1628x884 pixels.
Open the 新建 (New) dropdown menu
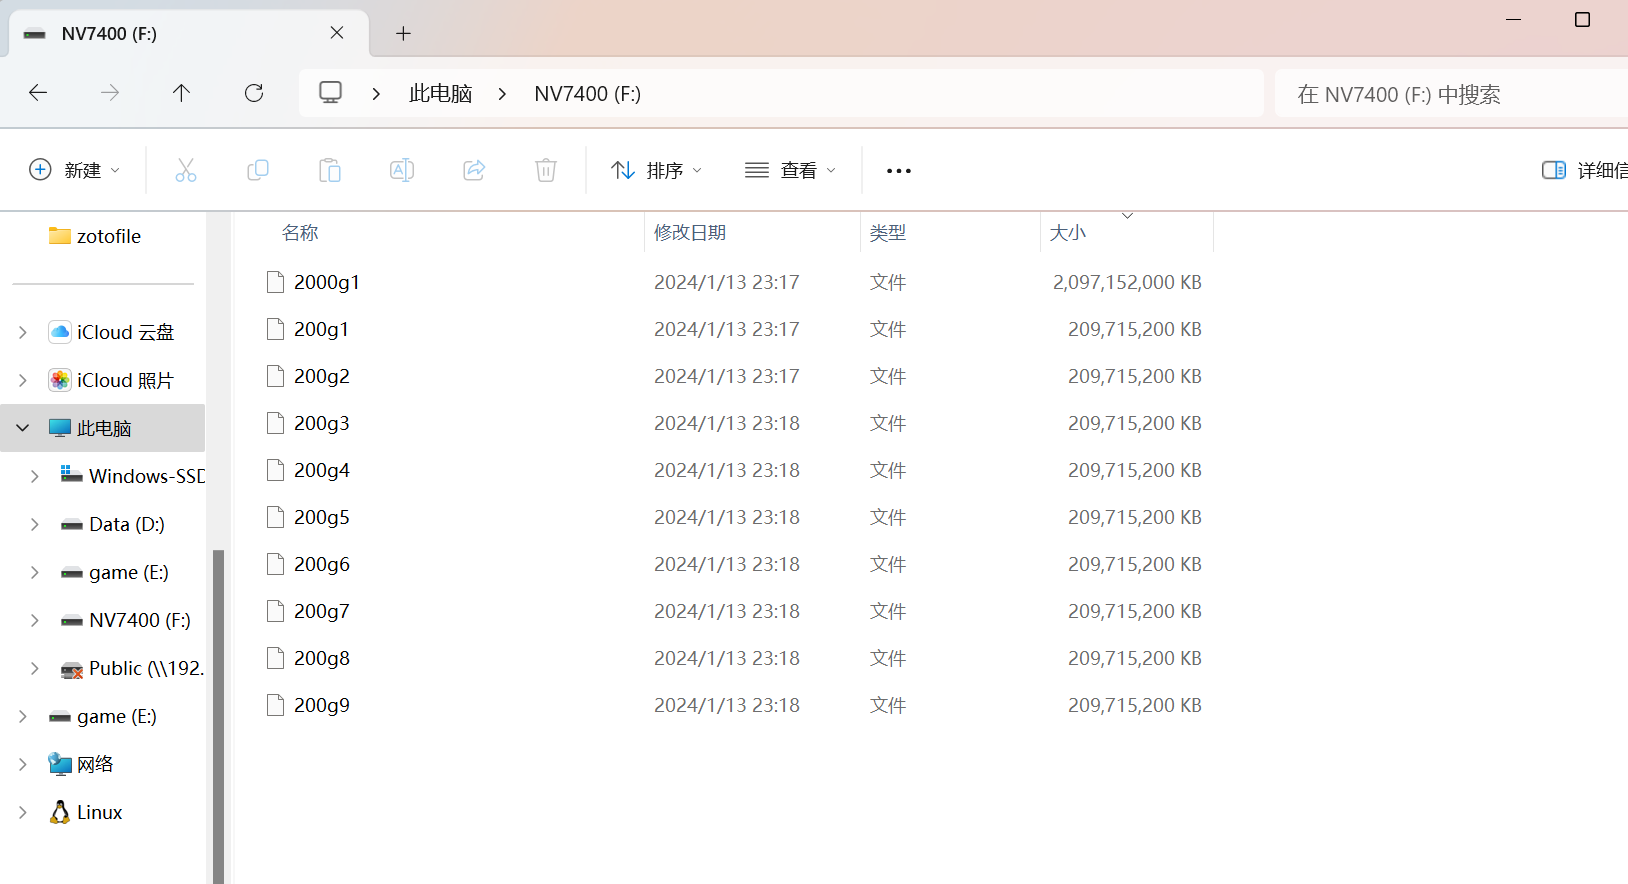tap(75, 170)
